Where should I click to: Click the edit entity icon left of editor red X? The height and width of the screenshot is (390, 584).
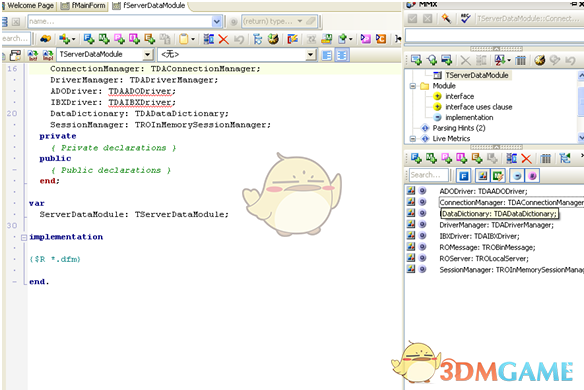coord(209,38)
